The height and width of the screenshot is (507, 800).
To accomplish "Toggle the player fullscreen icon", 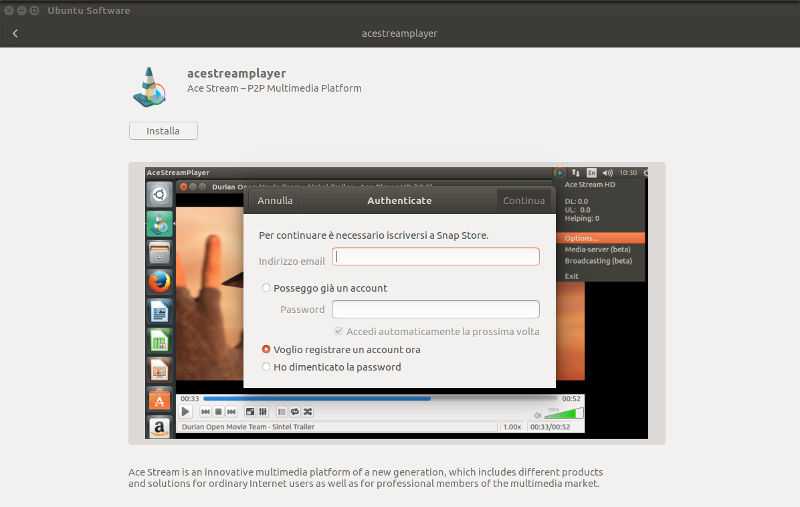I will [250, 412].
